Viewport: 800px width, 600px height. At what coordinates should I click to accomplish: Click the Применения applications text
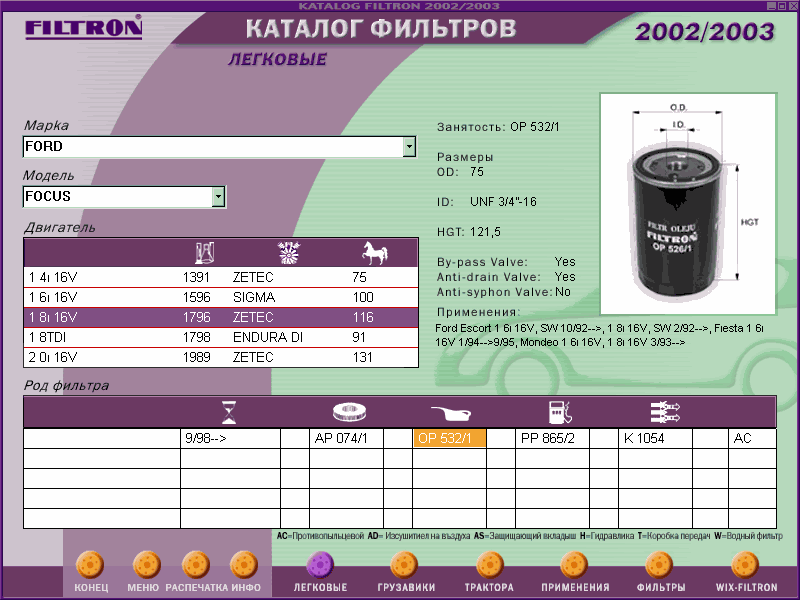599,335
